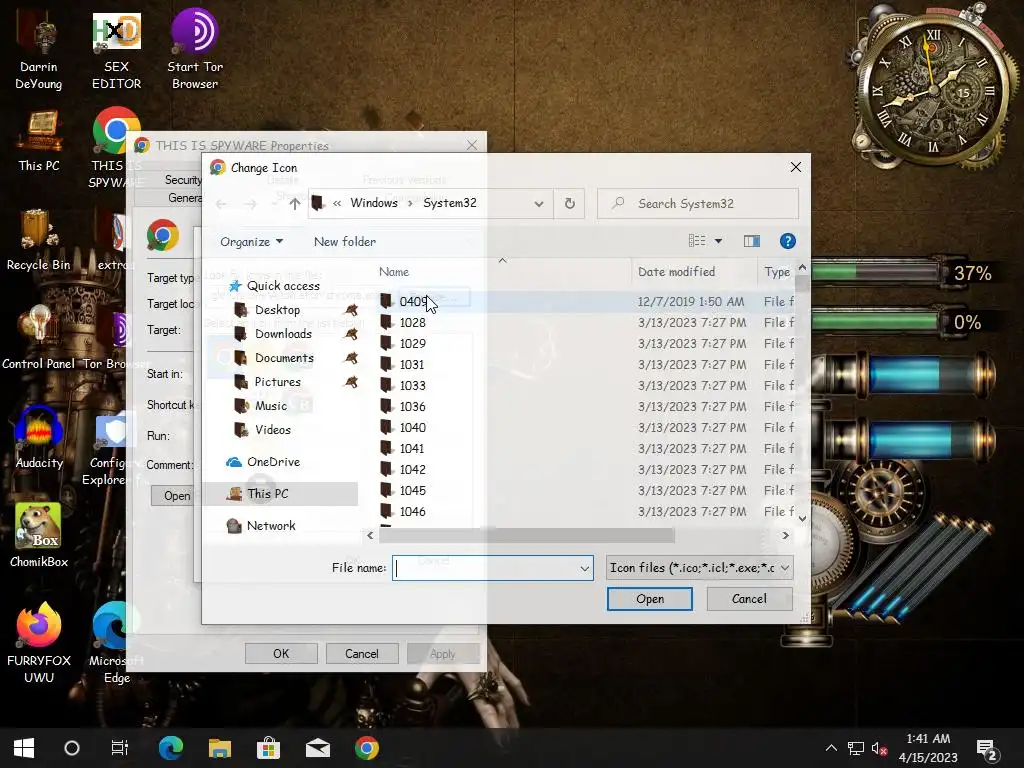Viewport: 1024px width, 768px height.
Task: Open the Help question mark icon
Action: (788, 241)
